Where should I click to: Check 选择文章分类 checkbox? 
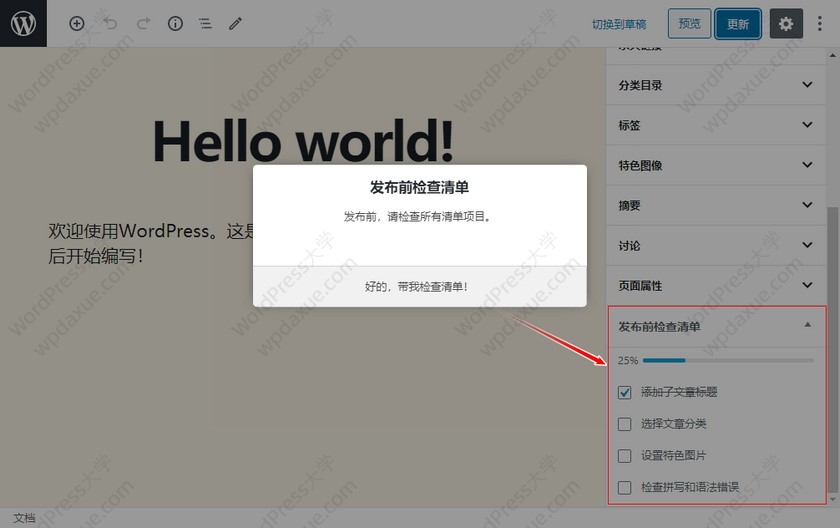coord(624,424)
